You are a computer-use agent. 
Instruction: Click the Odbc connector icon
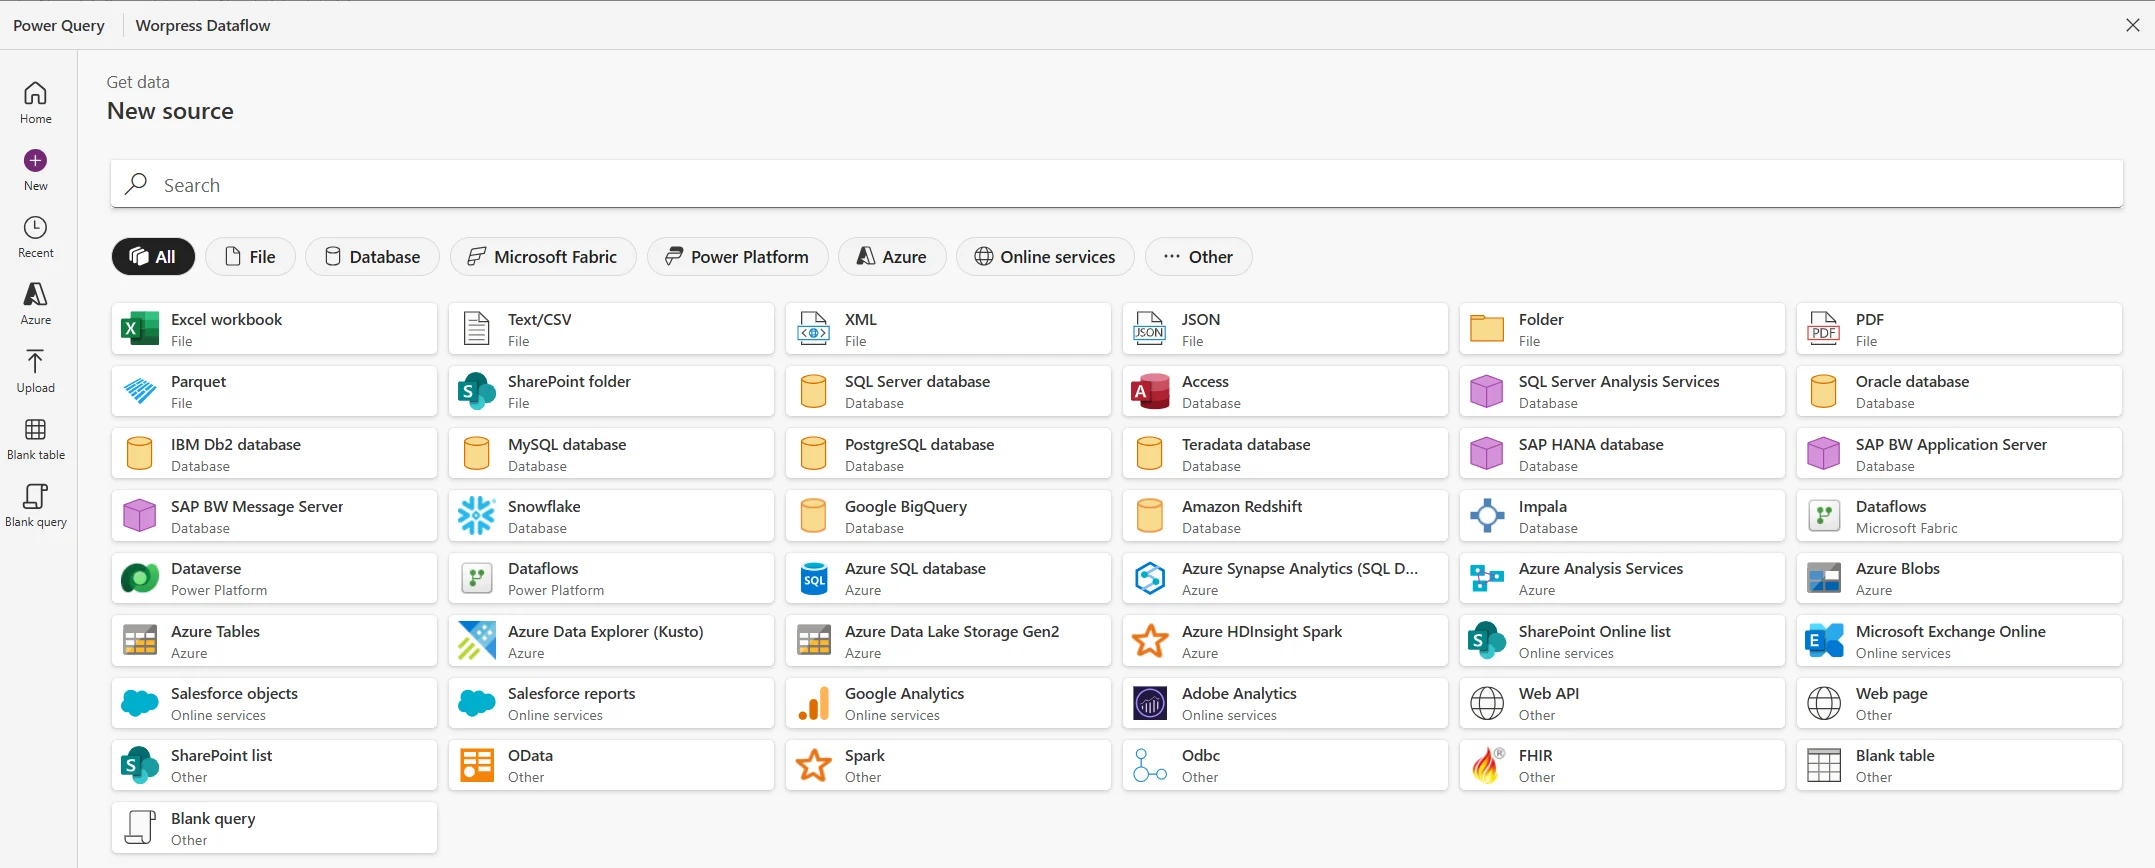[1150, 765]
